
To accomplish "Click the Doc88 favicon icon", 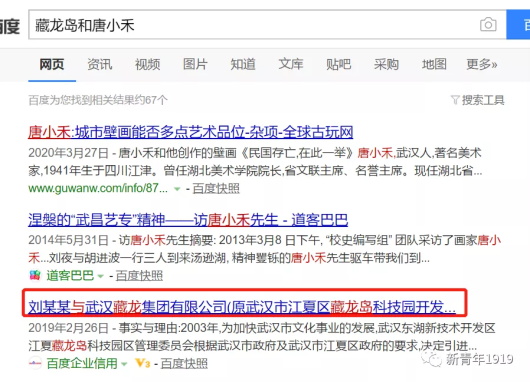I will click(x=35, y=276).
